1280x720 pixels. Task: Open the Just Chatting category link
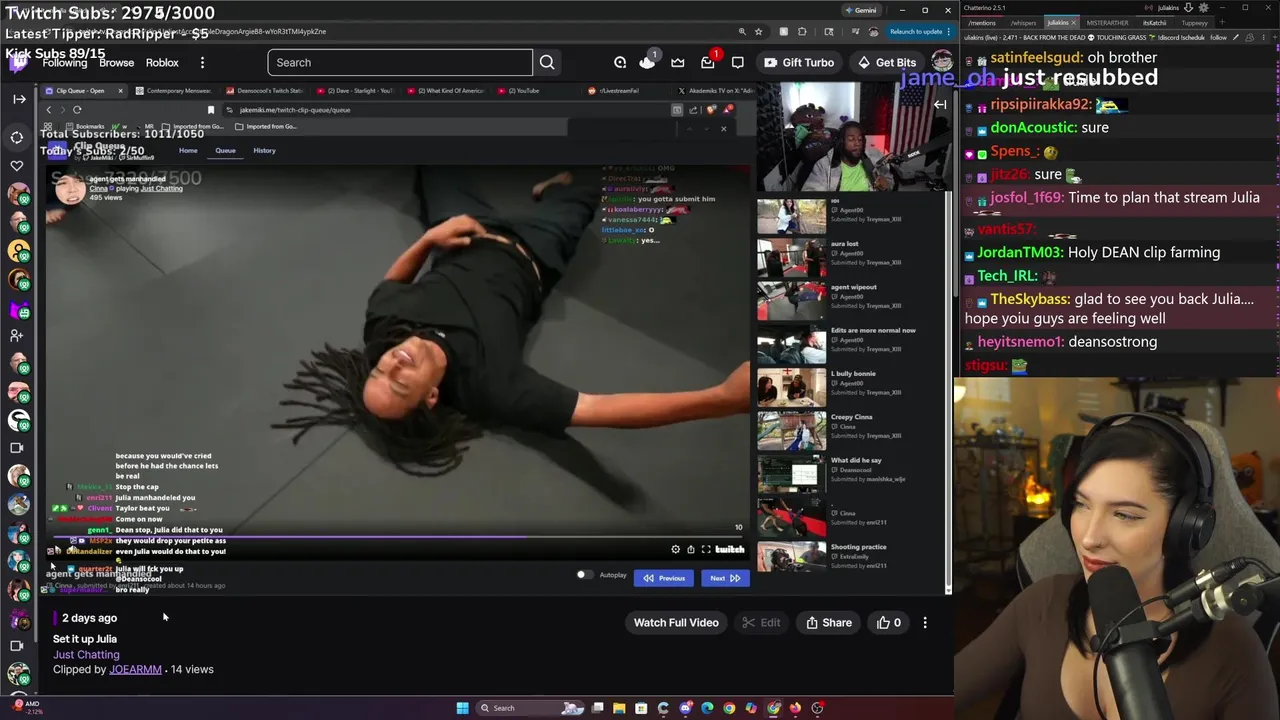pos(86,654)
